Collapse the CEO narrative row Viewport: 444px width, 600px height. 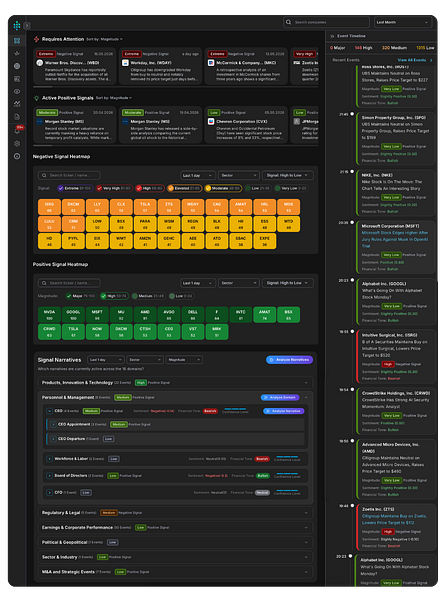pos(49,411)
